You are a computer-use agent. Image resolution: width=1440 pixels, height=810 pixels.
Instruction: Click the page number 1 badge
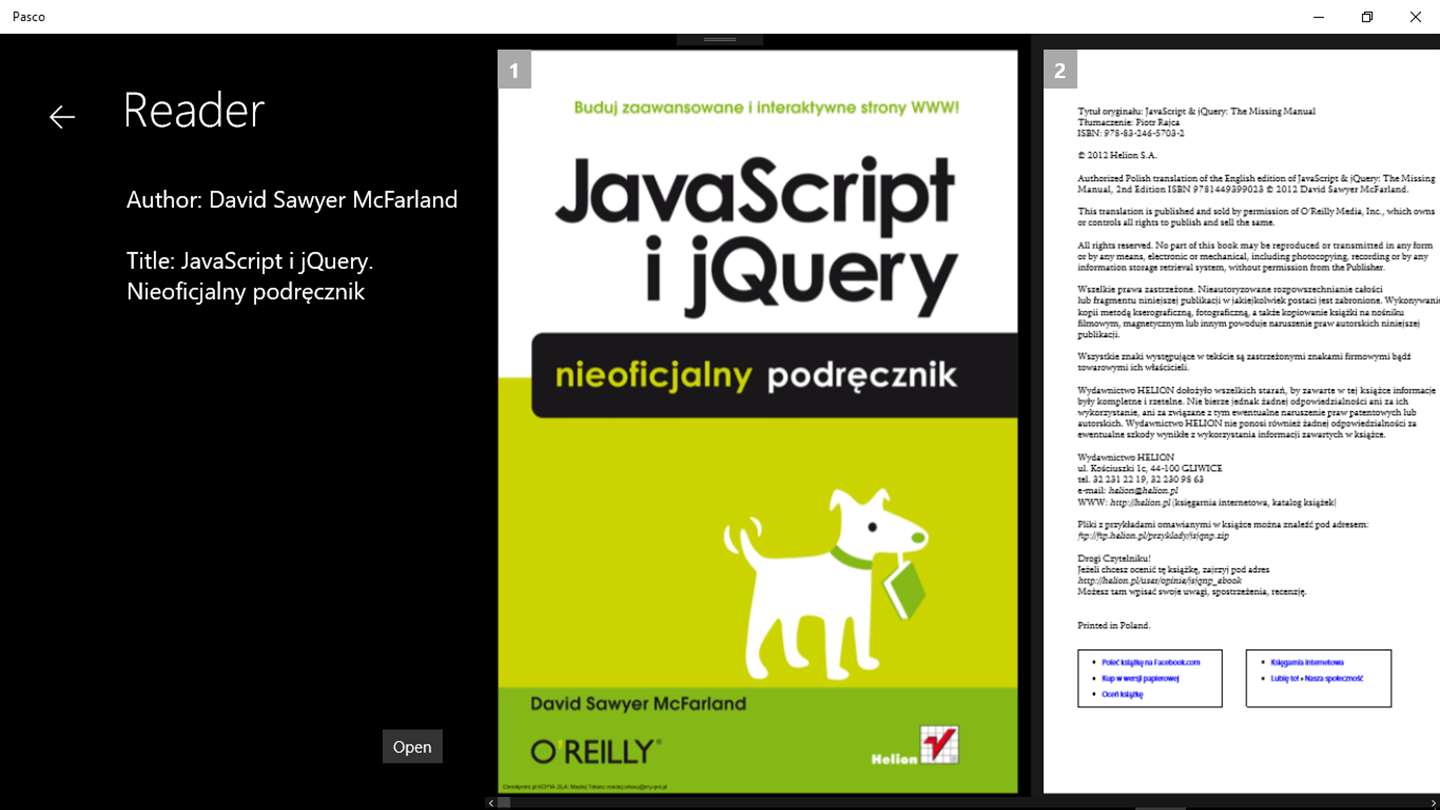coord(514,70)
